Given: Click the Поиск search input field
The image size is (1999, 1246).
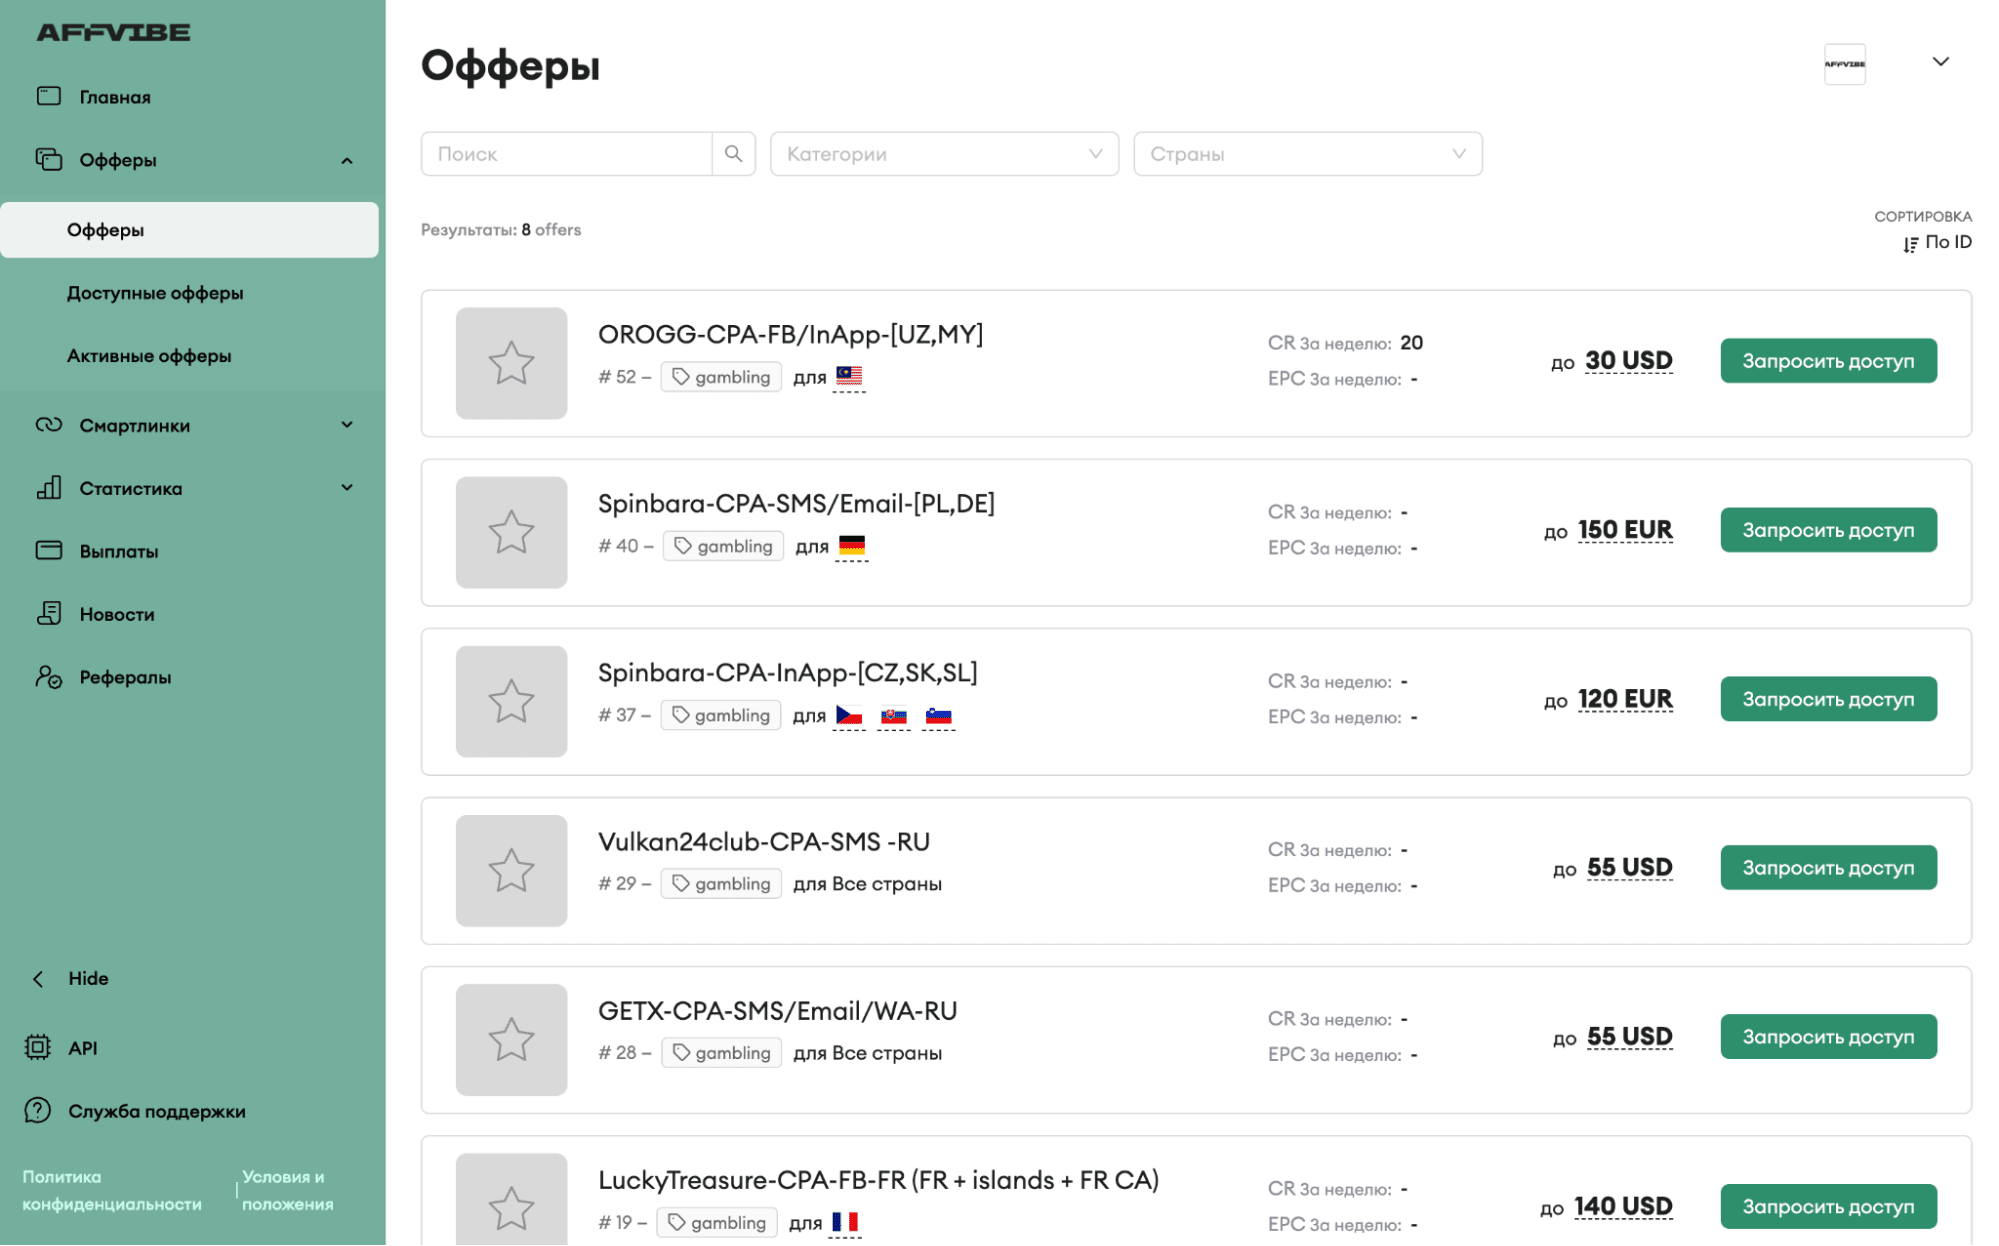Looking at the screenshot, I should 567,154.
